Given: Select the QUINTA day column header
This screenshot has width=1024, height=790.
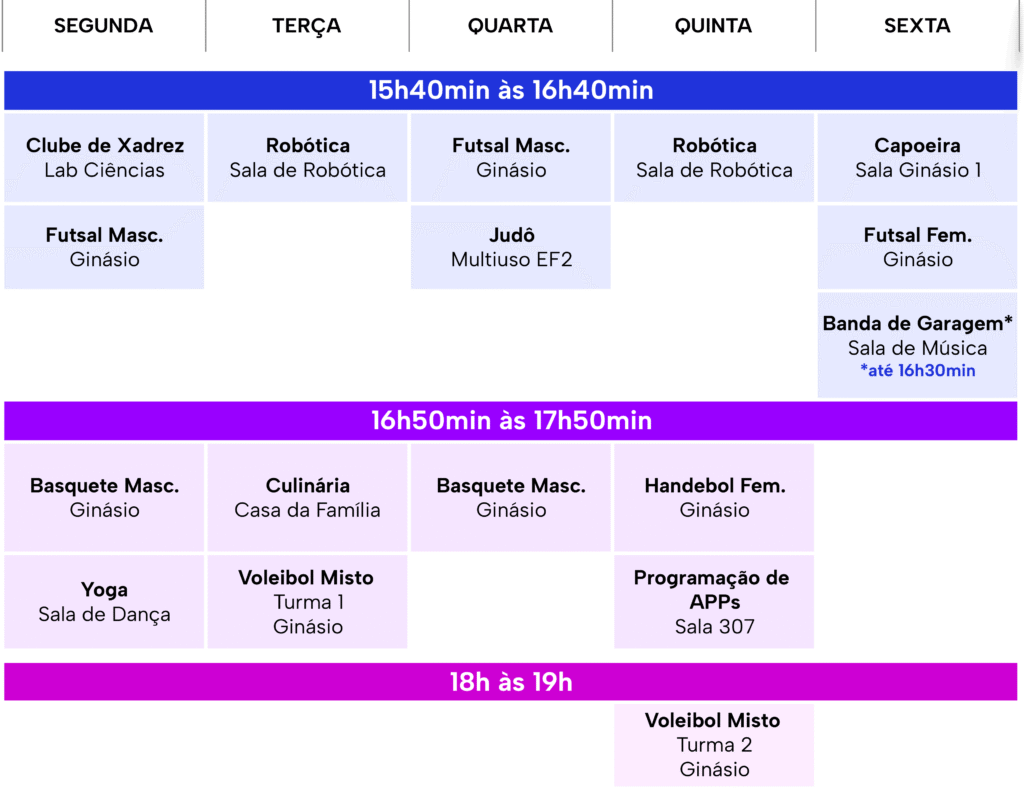Looking at the screenshot, I should point(714,25).
